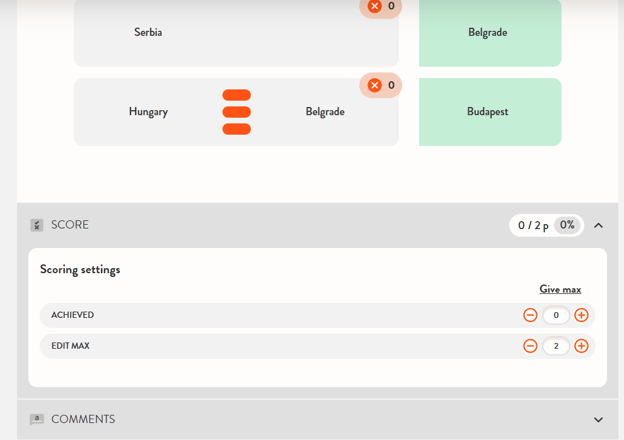Click the Give max link
The image size is (624, 440).
pyautogui.click(x=560, y=289)
